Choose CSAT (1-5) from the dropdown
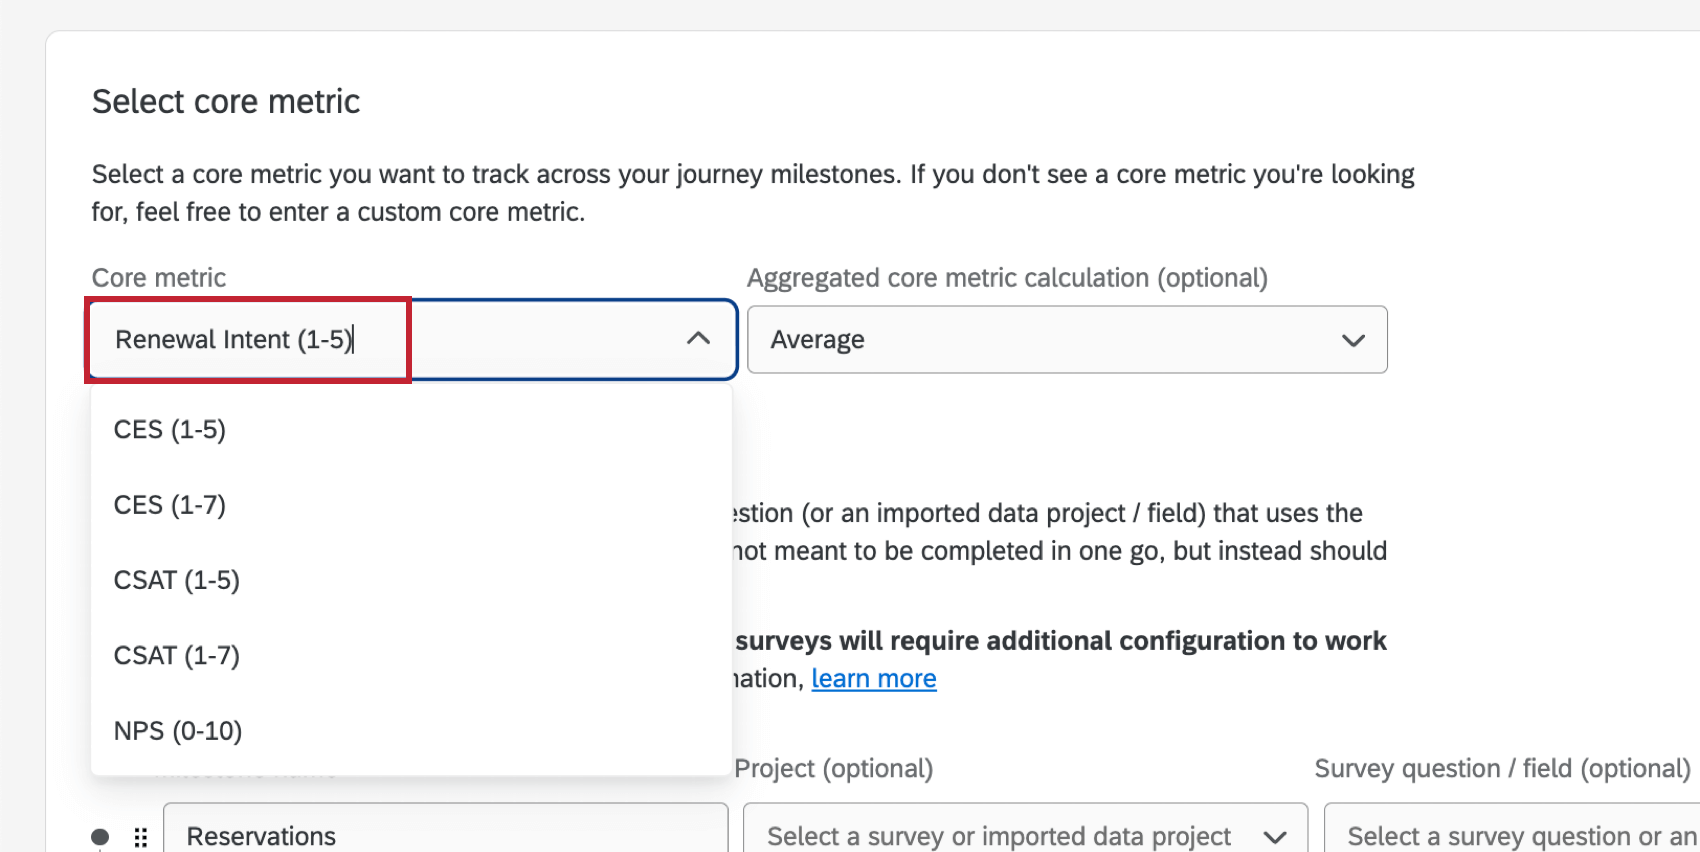The image size is (1700, 852). tap(176, 579)
